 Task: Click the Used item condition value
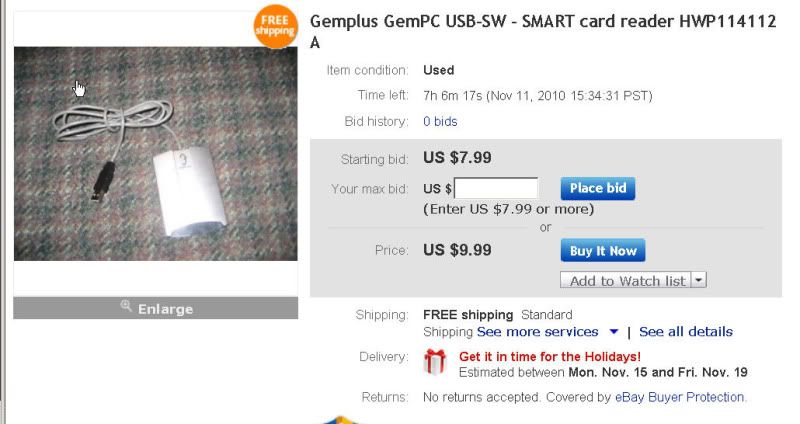(x=439, y=70)
